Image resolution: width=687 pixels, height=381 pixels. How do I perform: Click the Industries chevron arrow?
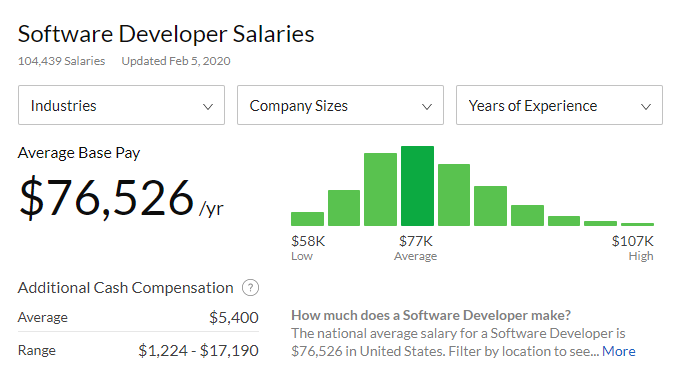(208, 106)
